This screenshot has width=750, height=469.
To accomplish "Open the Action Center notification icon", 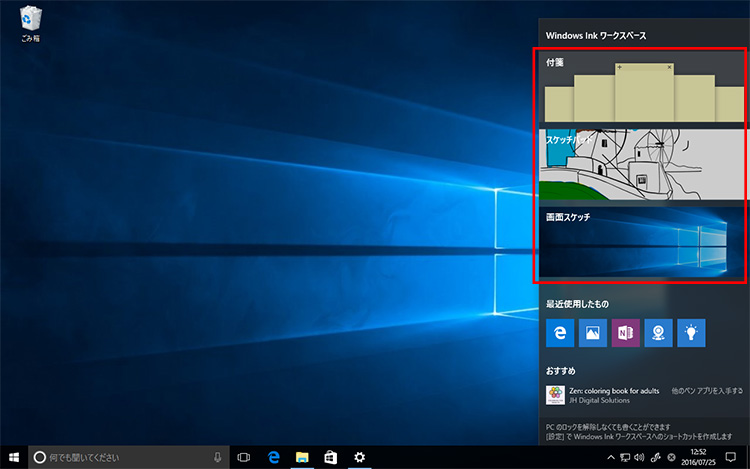I will click(x=730, y=457).
